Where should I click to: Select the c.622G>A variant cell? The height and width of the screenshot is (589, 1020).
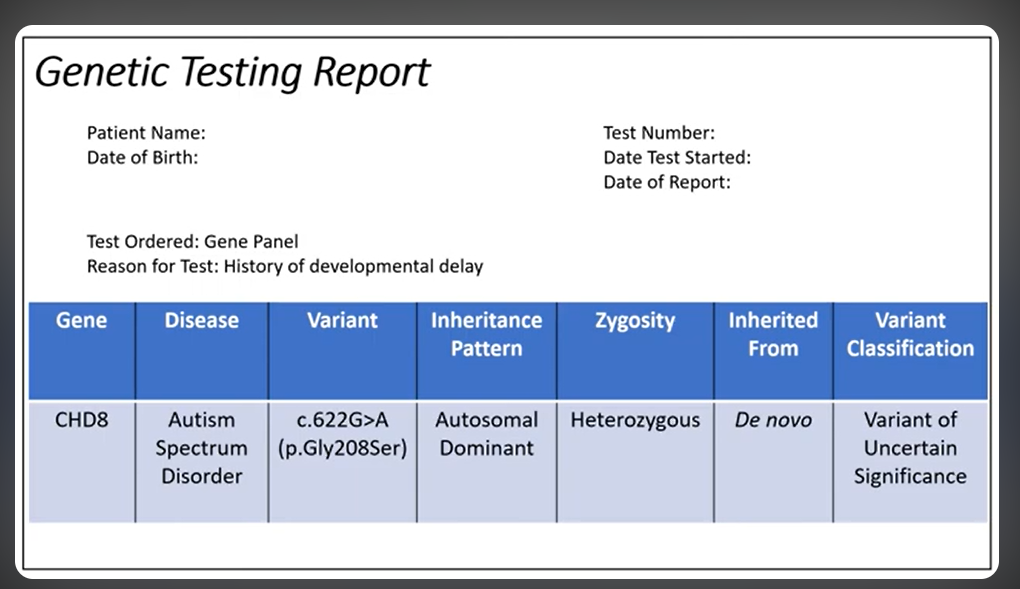pyautogui.click(x=342, y=434)
